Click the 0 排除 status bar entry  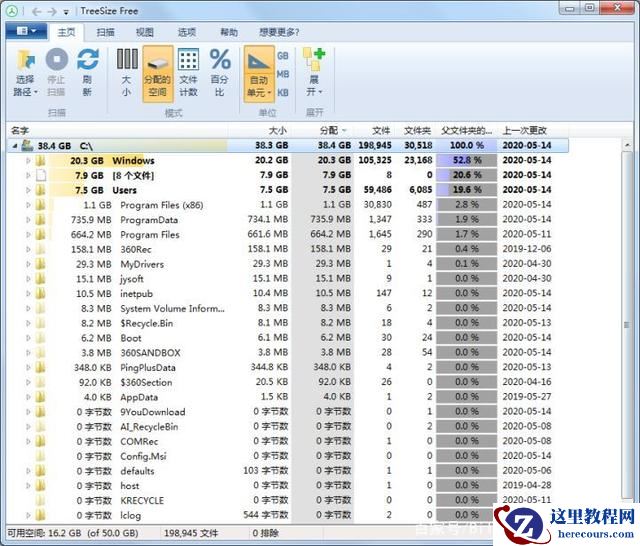click(265, 533)
